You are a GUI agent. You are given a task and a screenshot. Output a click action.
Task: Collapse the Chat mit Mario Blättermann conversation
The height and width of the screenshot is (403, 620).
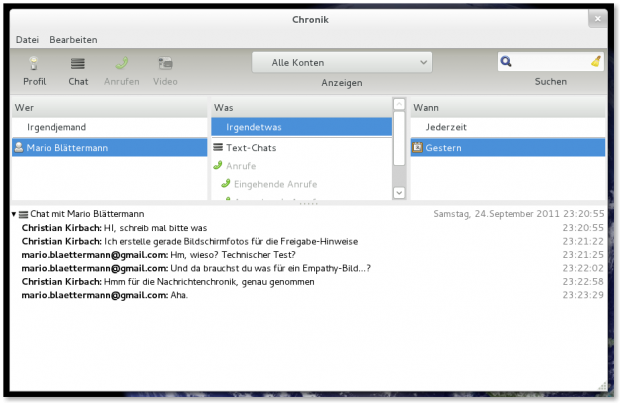click(x=14, y=214)
